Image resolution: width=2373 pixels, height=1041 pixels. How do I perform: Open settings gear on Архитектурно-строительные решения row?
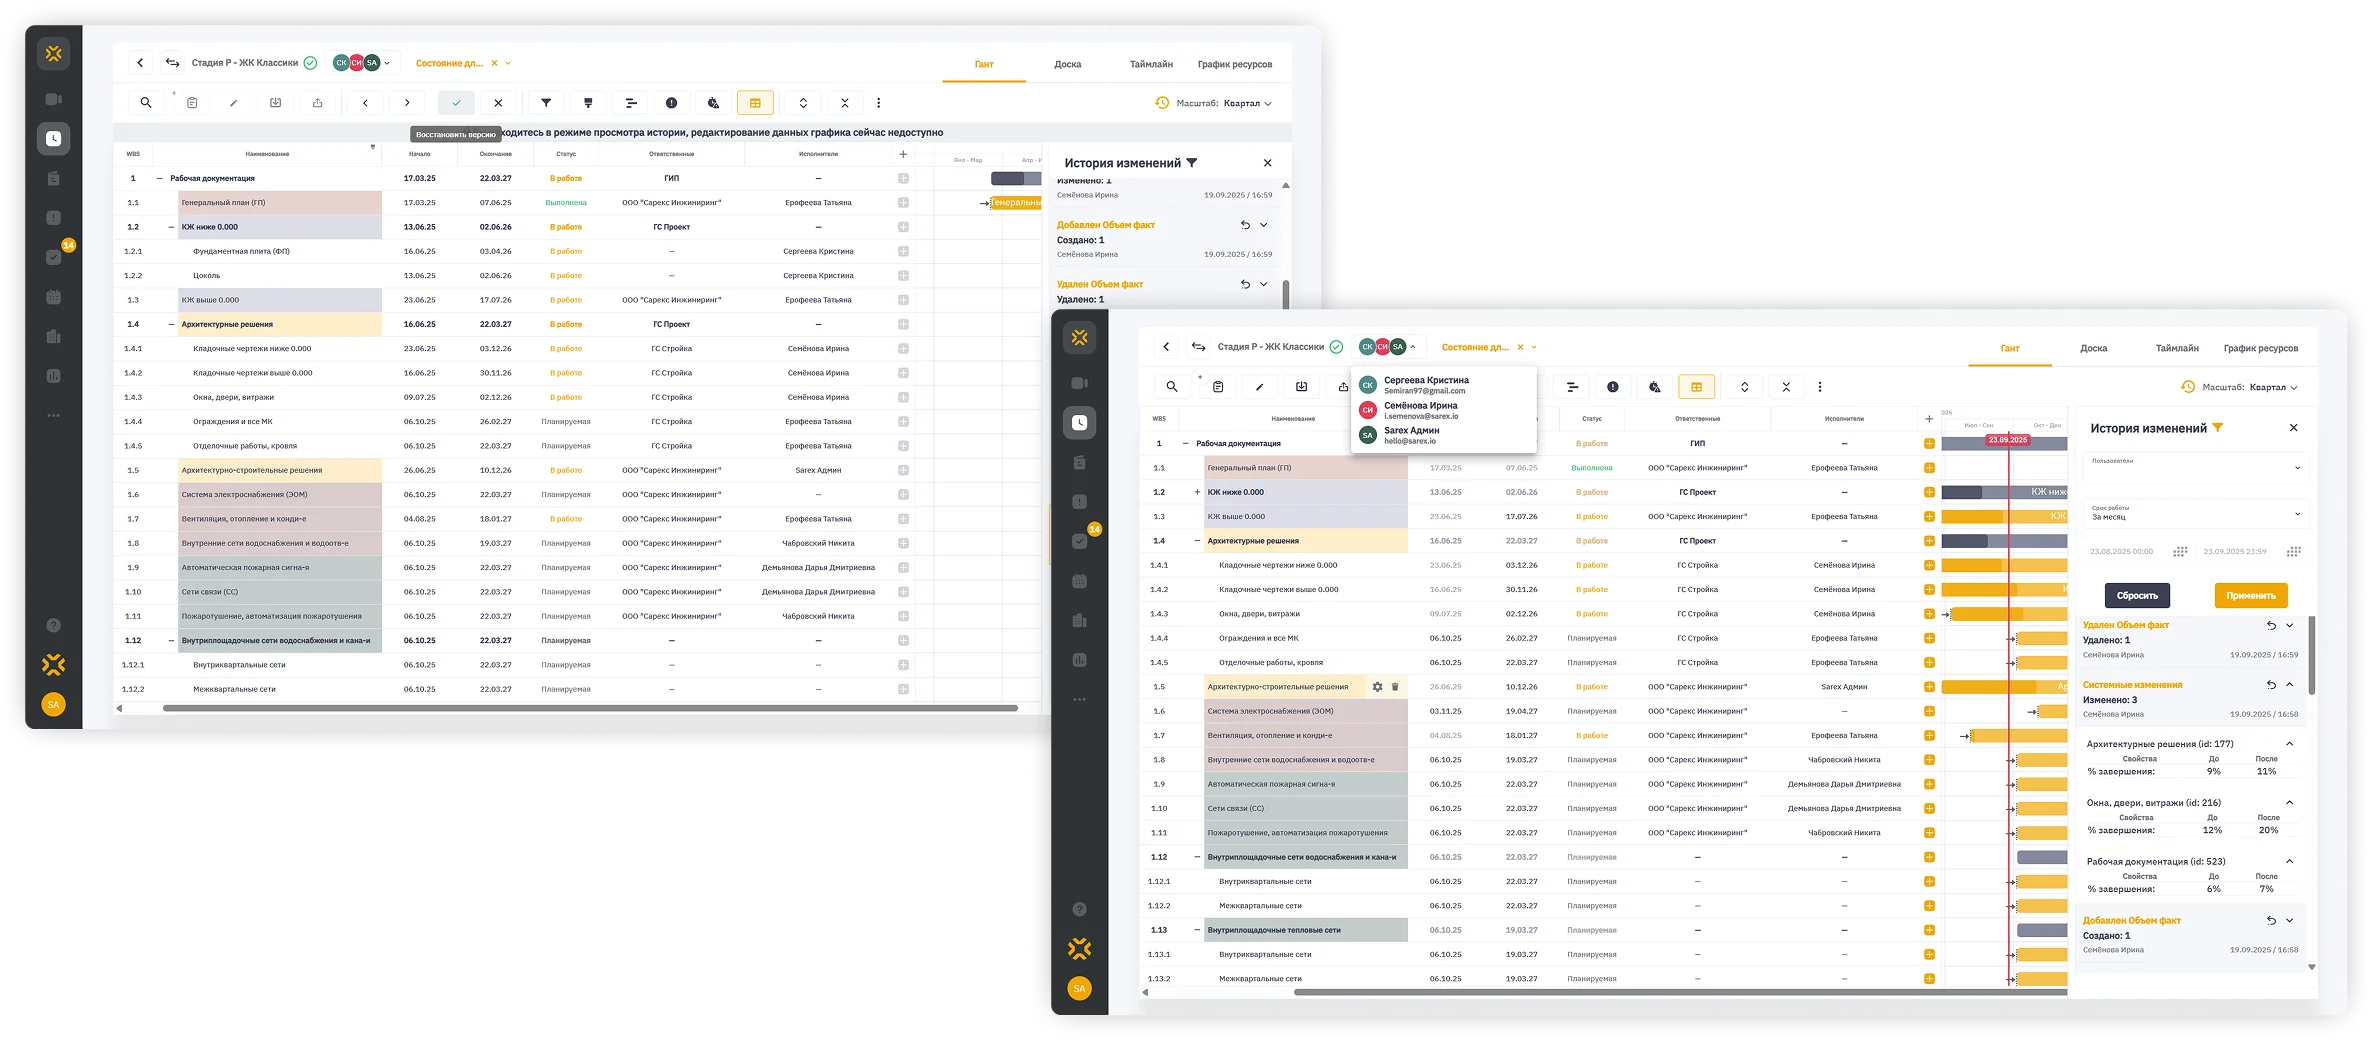click(1377, 687)
